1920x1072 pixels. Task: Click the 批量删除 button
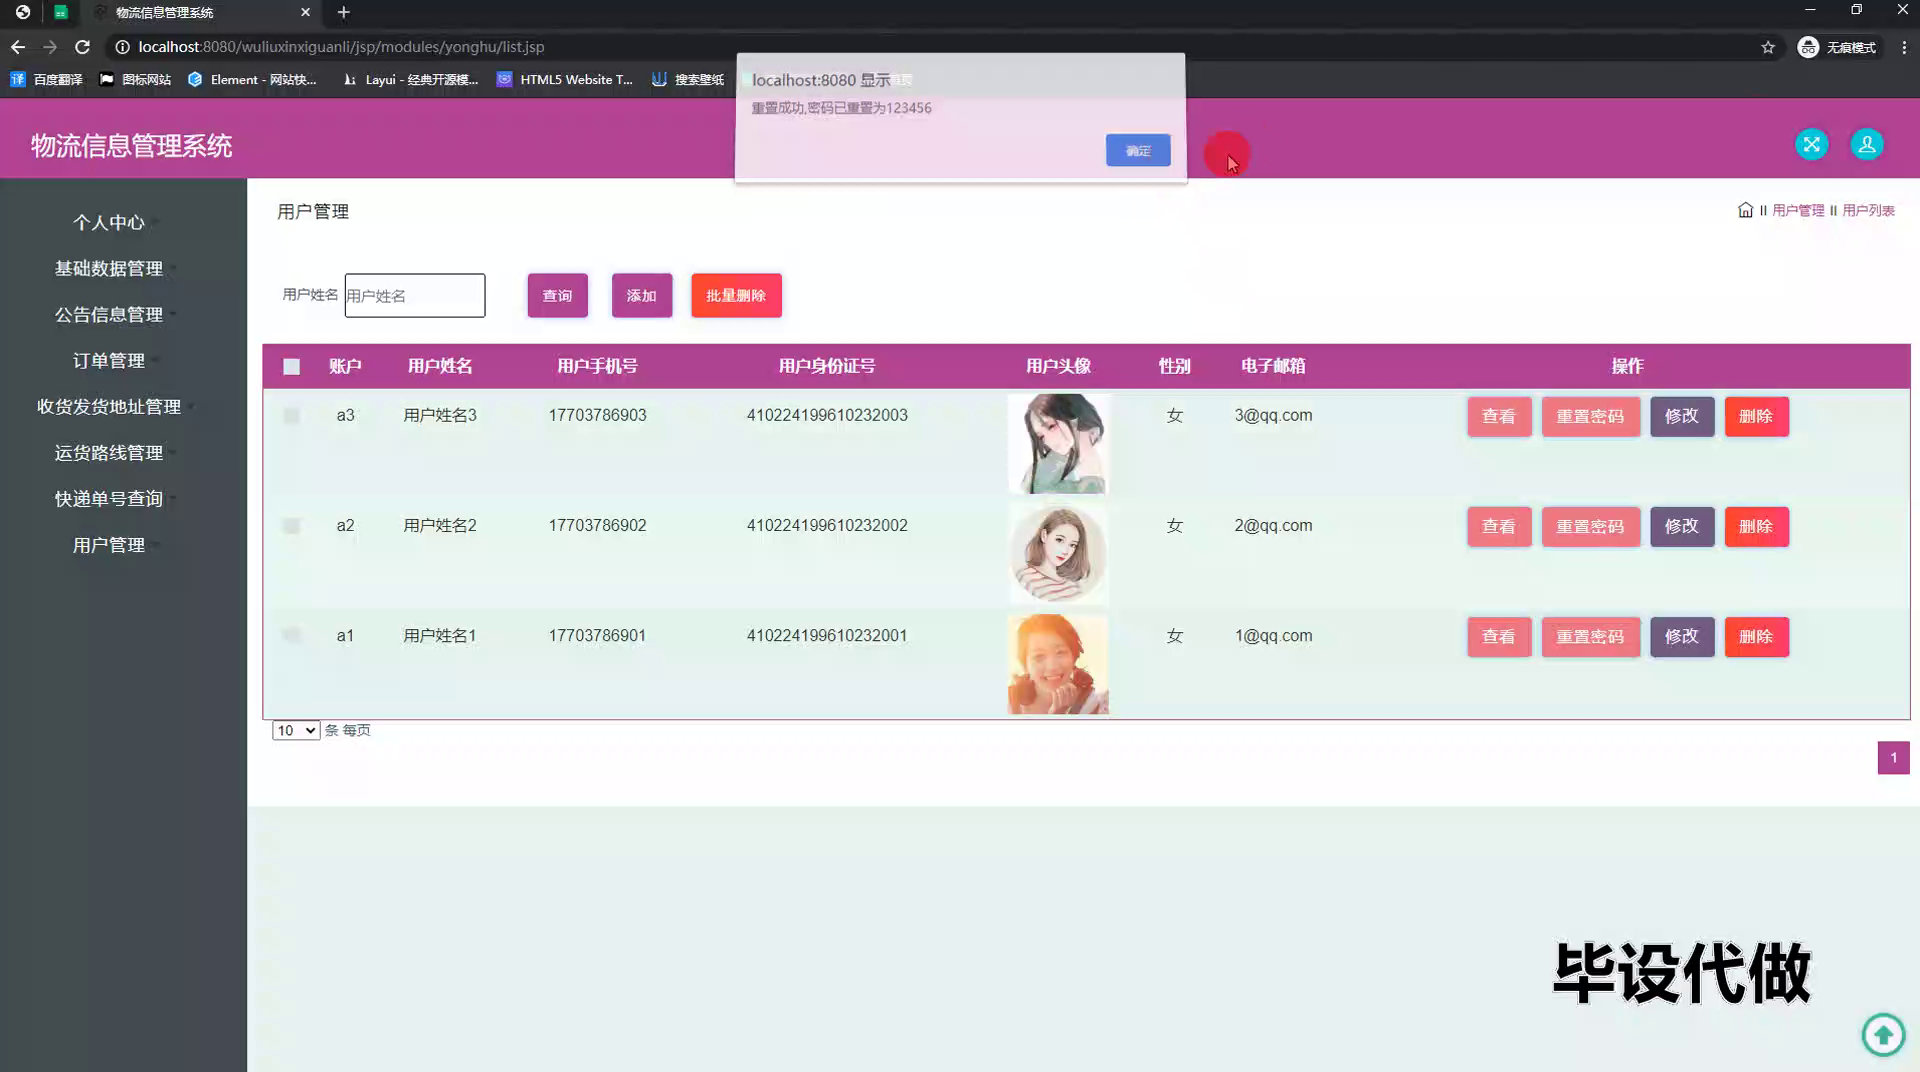(x=736, y=295)
